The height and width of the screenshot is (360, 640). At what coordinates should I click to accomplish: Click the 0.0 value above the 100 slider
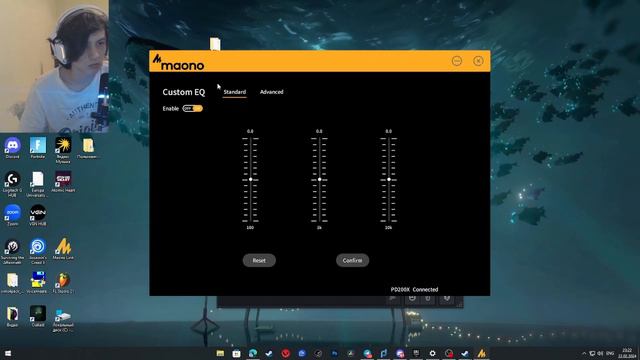(250, 131)
